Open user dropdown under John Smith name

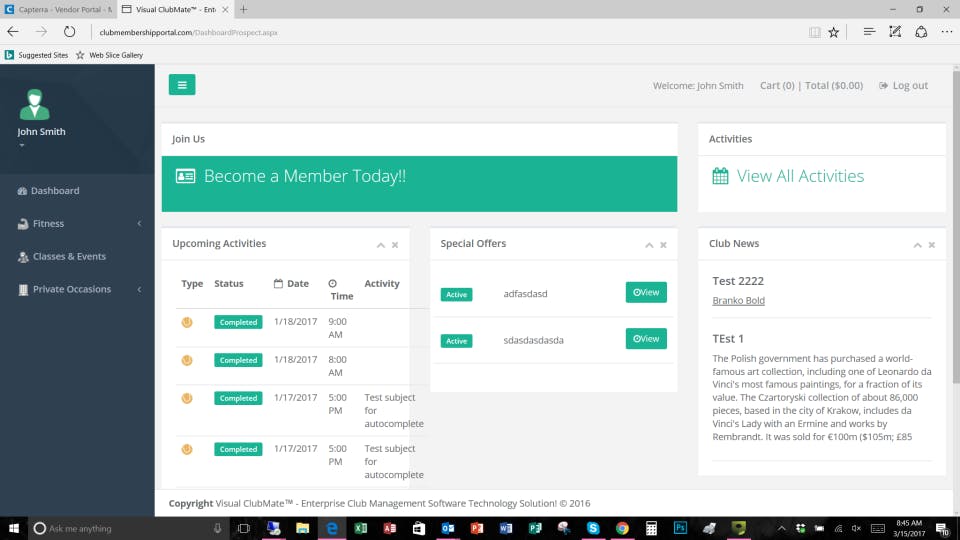pyautogui.click(x=22, y=145)
